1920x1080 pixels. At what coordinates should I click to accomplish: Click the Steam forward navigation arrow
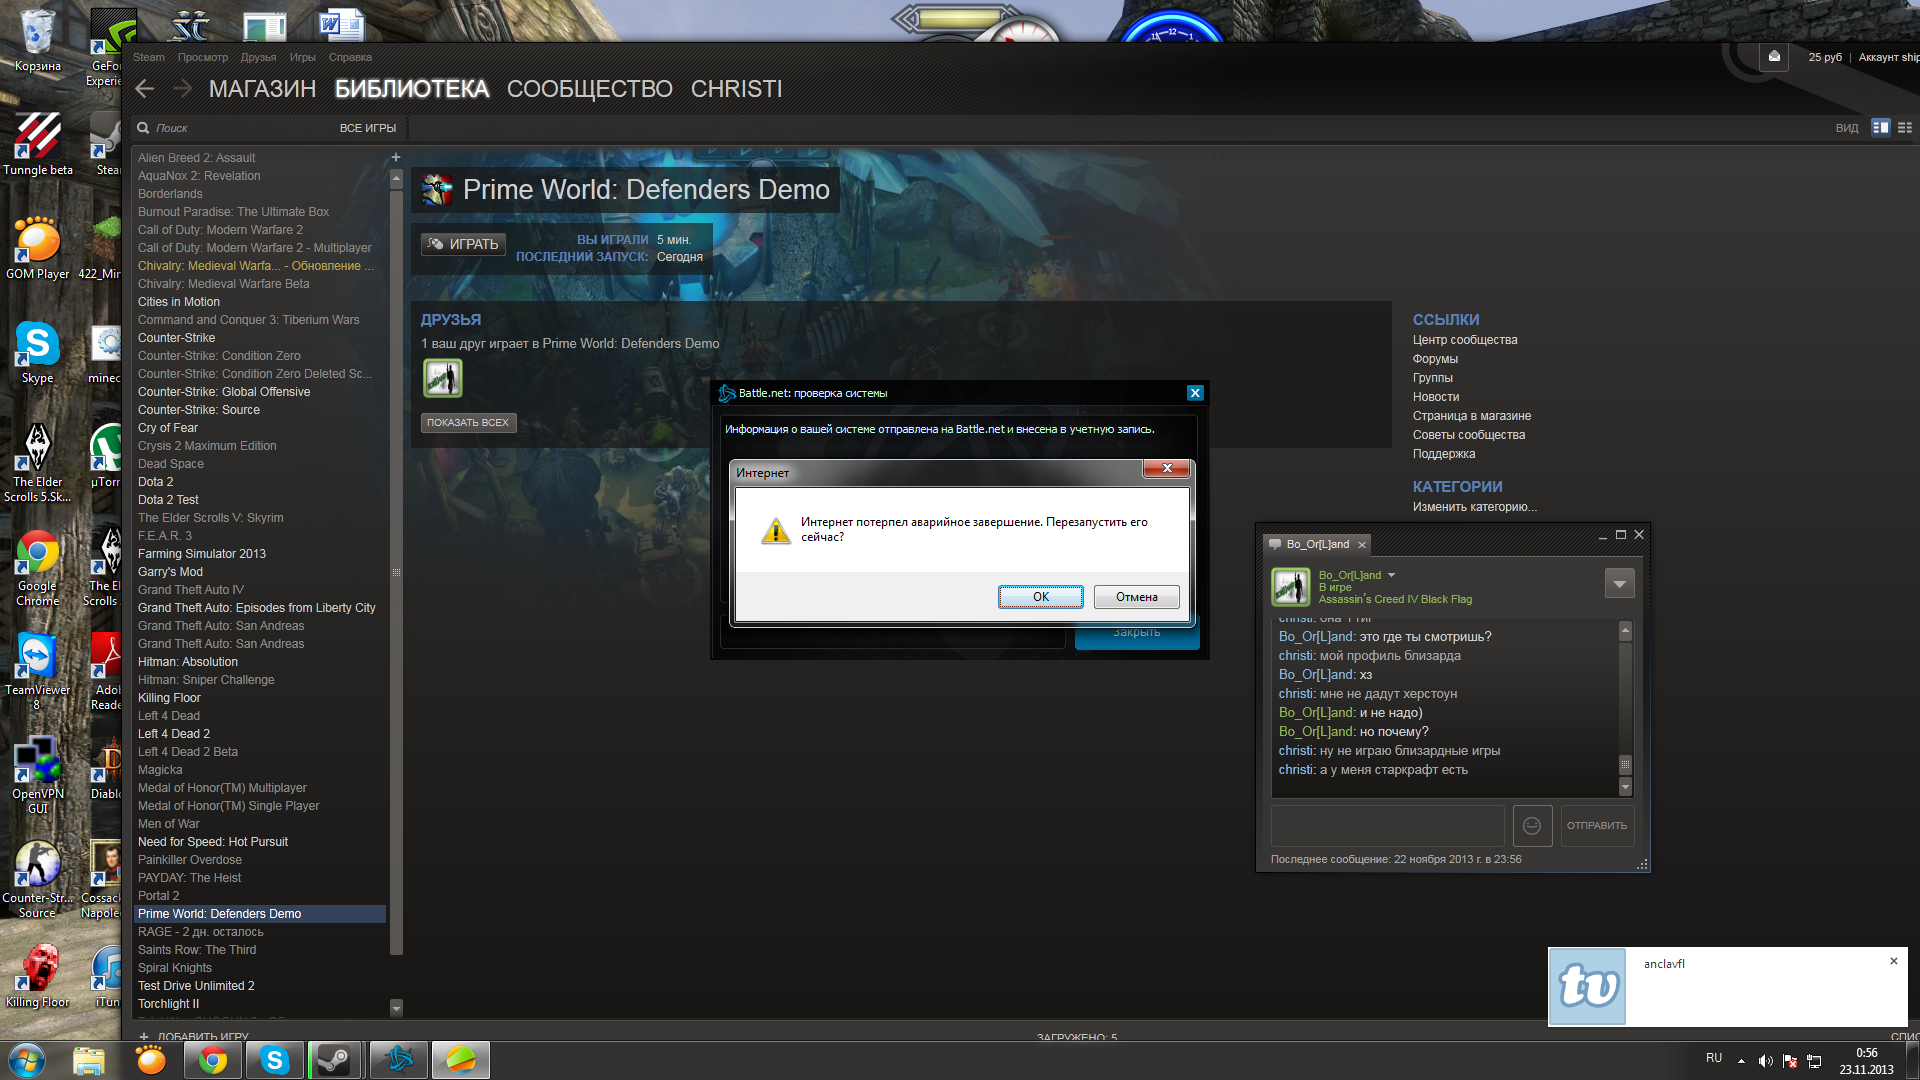pos(182,89)
